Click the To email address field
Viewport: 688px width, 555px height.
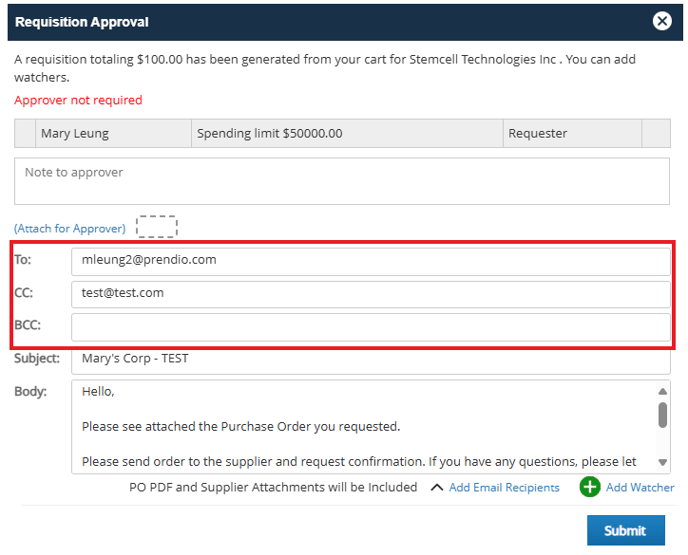pyautogui.click(x=371, y=261)
